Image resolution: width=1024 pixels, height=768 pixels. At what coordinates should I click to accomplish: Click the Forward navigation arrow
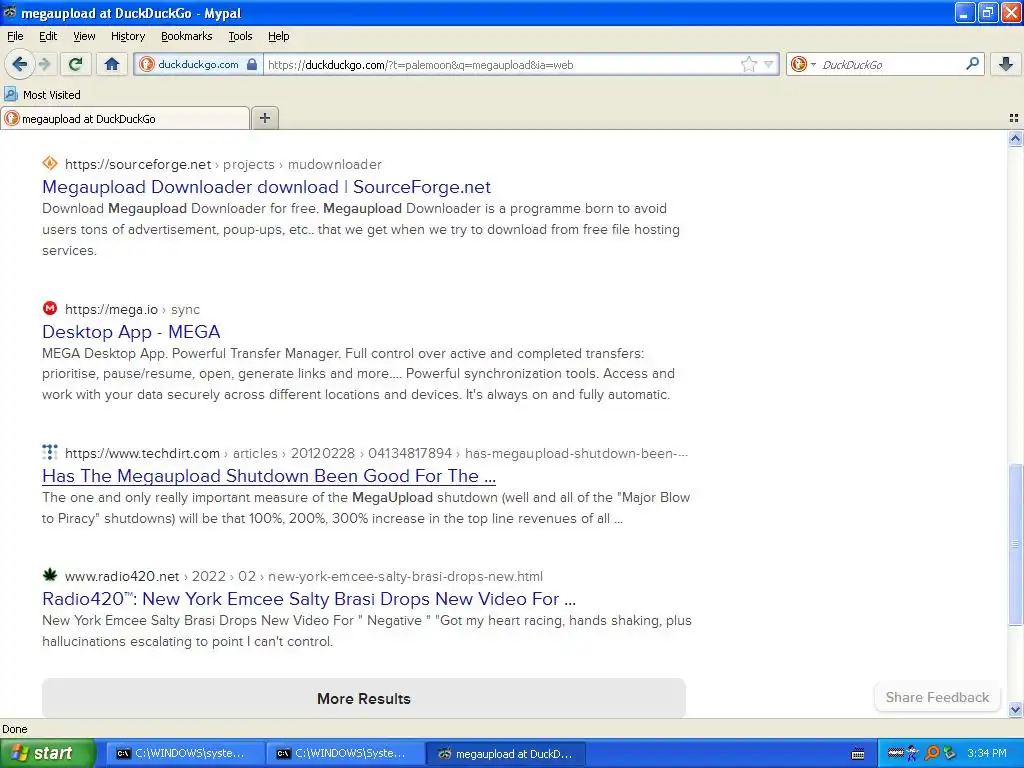pos(44,64)
